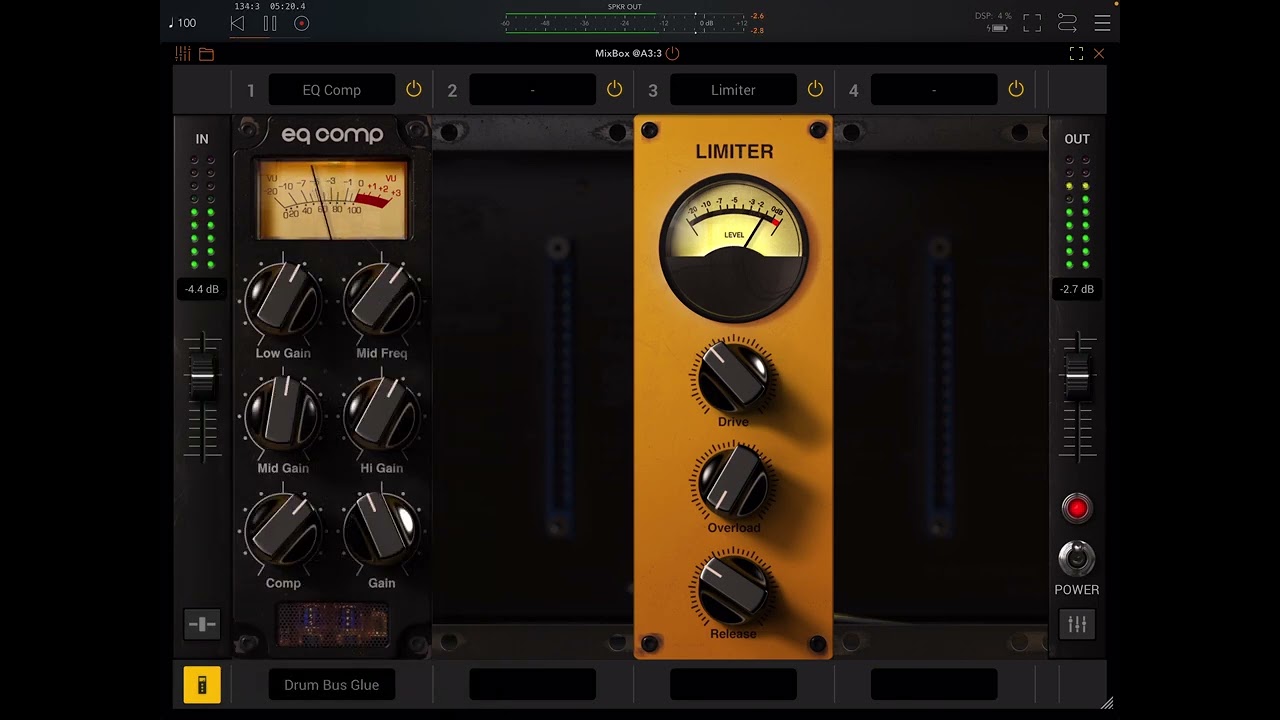This screenshot has width=1280, height=720.
Task: Rewind playback to the start
Action: tap(237, 23)
